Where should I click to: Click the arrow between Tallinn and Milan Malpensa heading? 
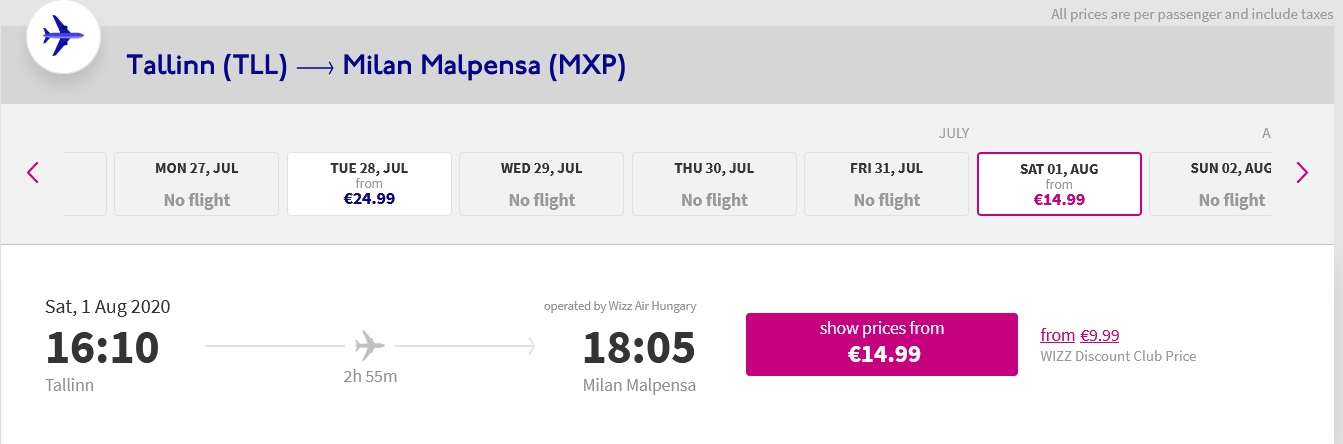tap(315, 67)
